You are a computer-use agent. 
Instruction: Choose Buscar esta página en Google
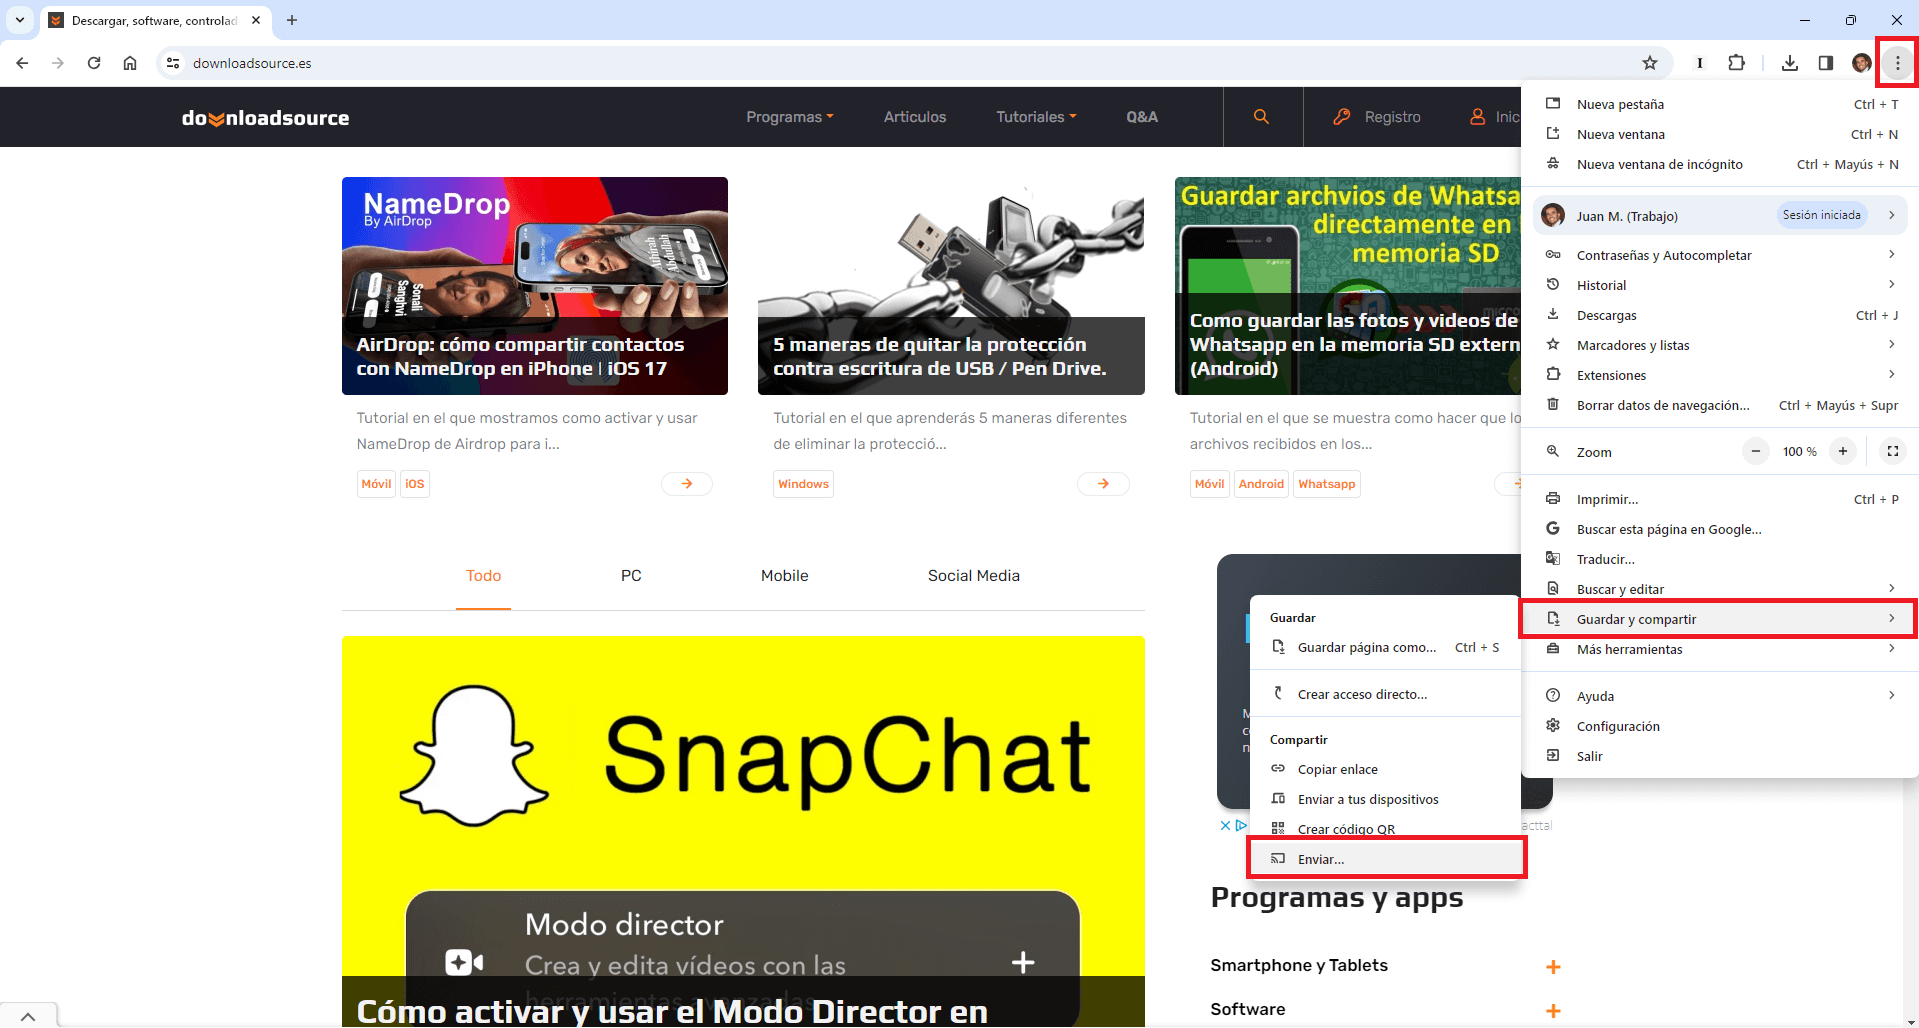[1720, 529]
